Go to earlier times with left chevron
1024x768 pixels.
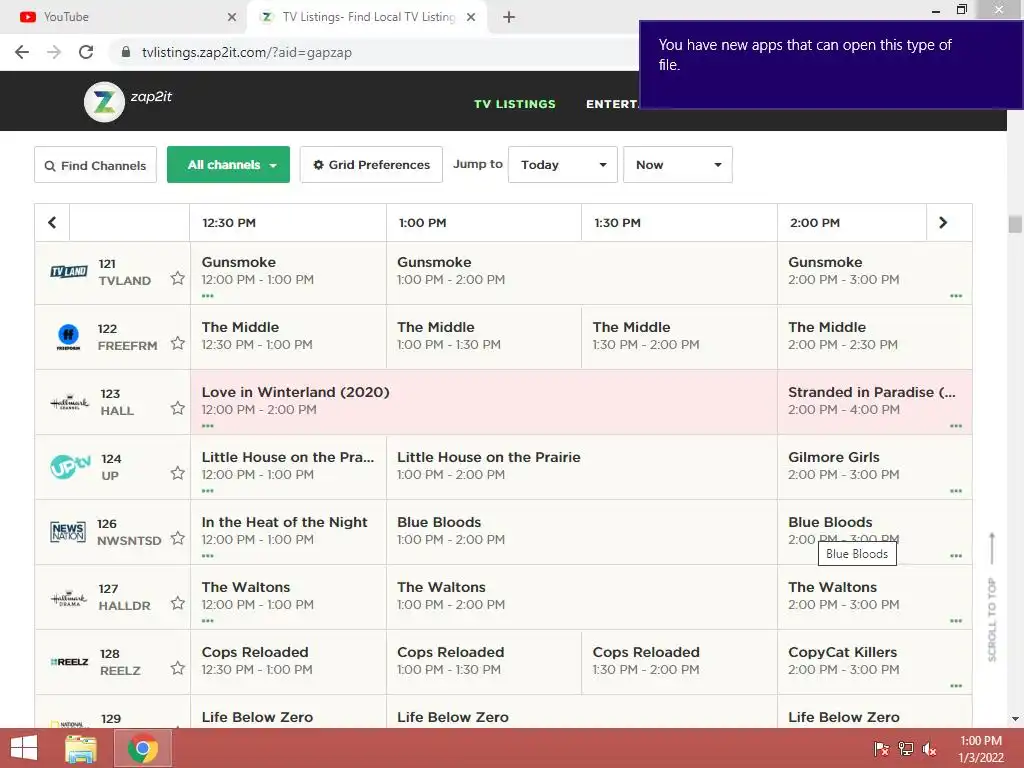click(x=52, y=223)
